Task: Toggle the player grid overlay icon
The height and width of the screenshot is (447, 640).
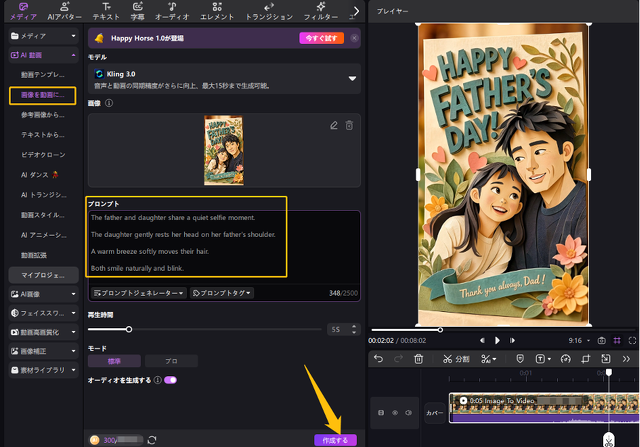Action: 617,340
